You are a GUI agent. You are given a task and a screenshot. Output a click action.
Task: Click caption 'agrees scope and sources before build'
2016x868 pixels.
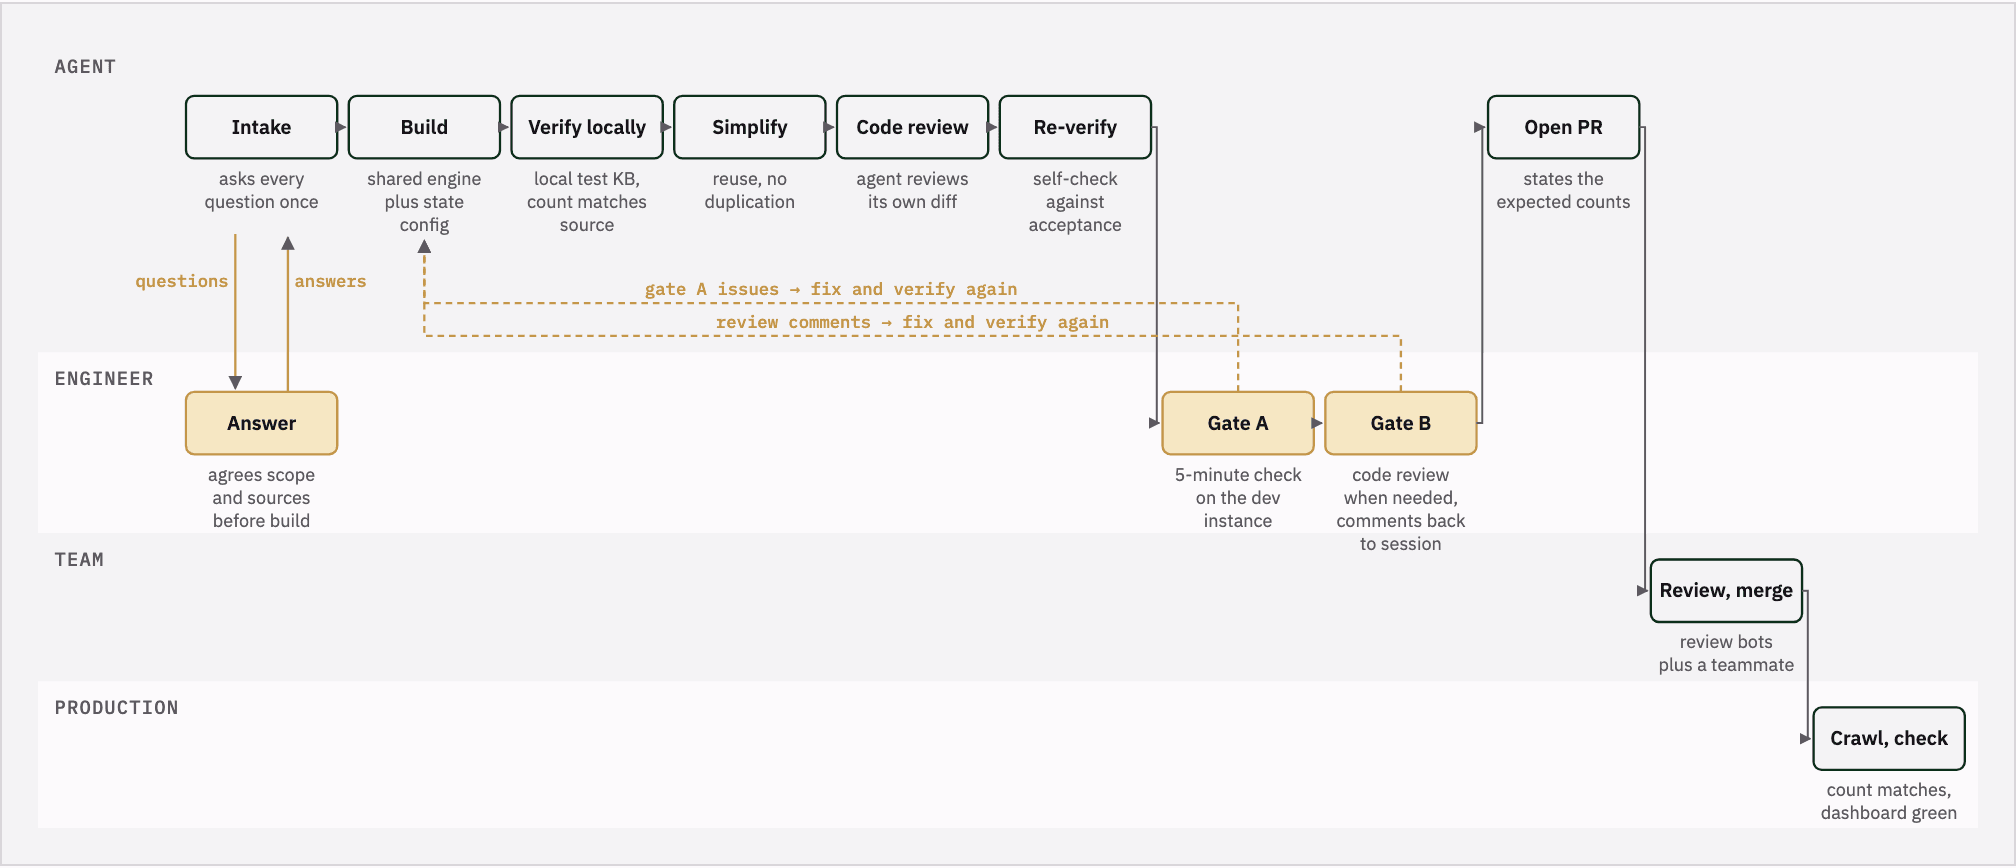point(261,498)
